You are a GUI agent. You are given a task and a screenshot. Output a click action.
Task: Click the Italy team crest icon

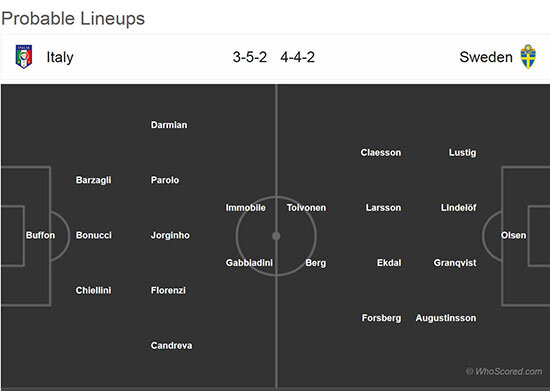[x=24, y=57]
